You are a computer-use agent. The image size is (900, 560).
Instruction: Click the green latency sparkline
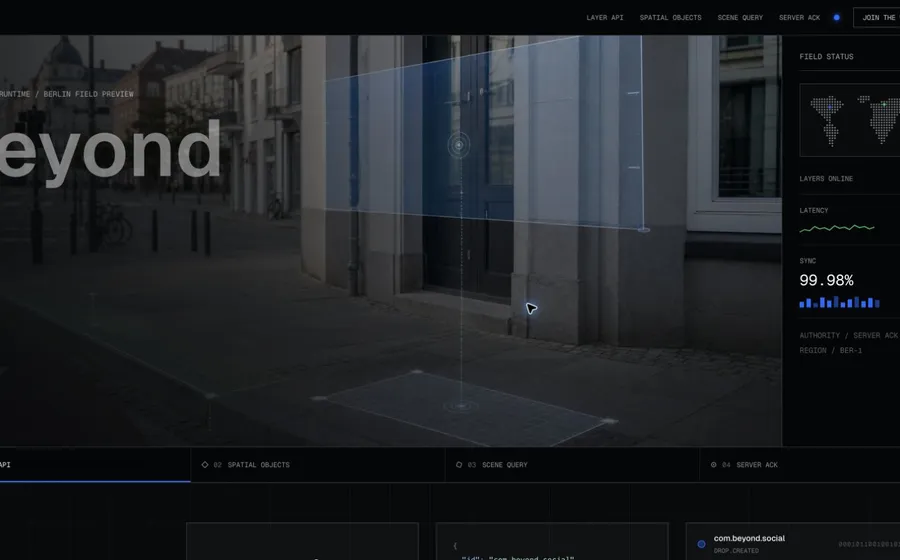point(837,228)
